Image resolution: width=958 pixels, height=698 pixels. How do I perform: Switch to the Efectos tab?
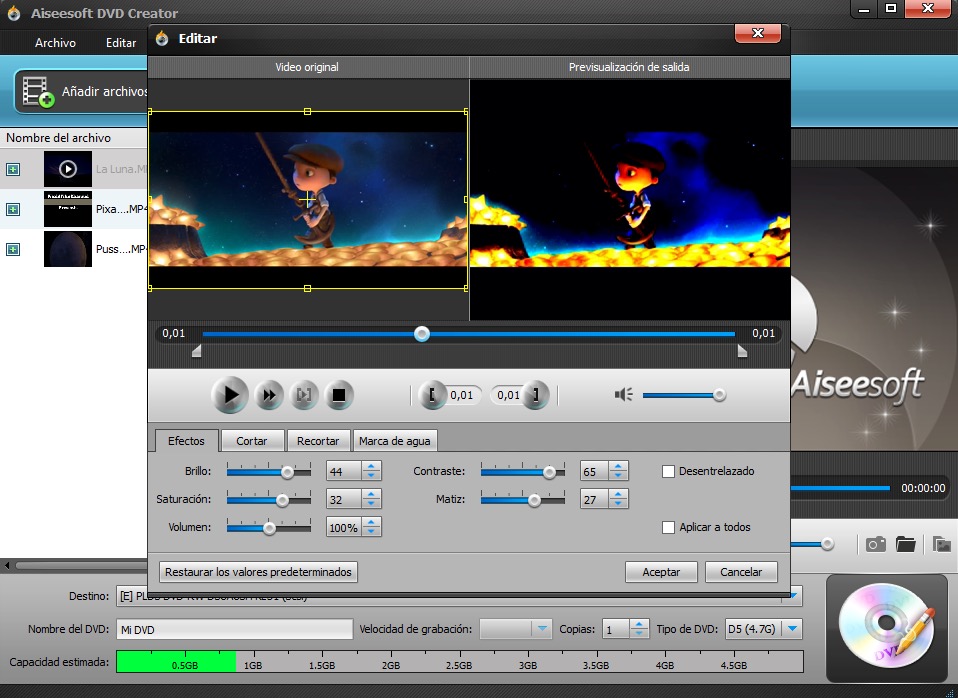(x=186, y=441)
